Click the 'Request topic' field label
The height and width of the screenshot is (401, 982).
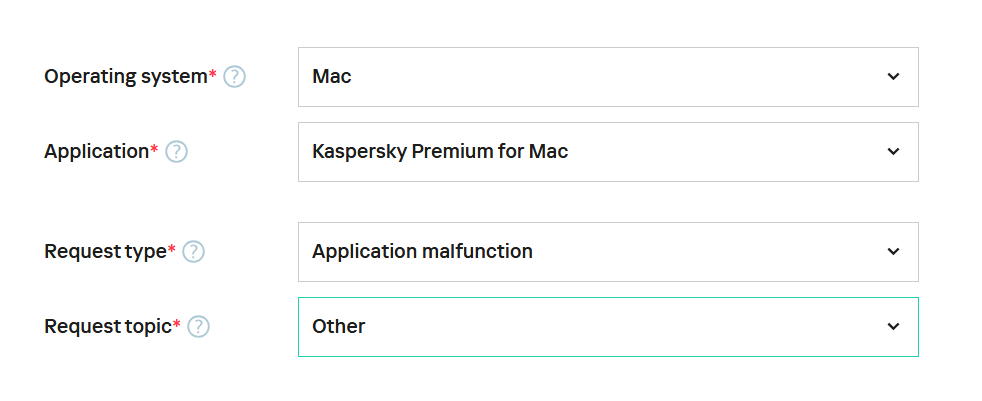point(108,327)
